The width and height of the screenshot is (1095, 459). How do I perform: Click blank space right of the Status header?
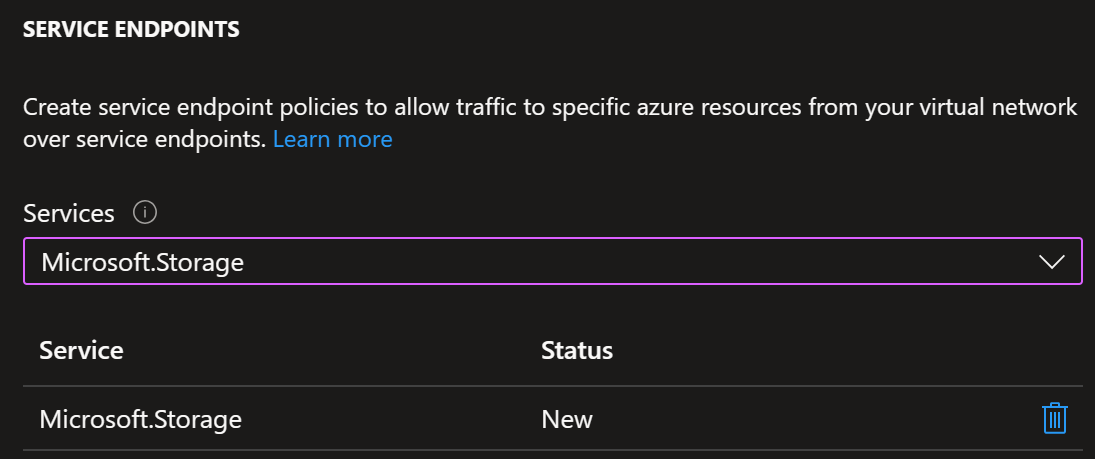point(838,350)
